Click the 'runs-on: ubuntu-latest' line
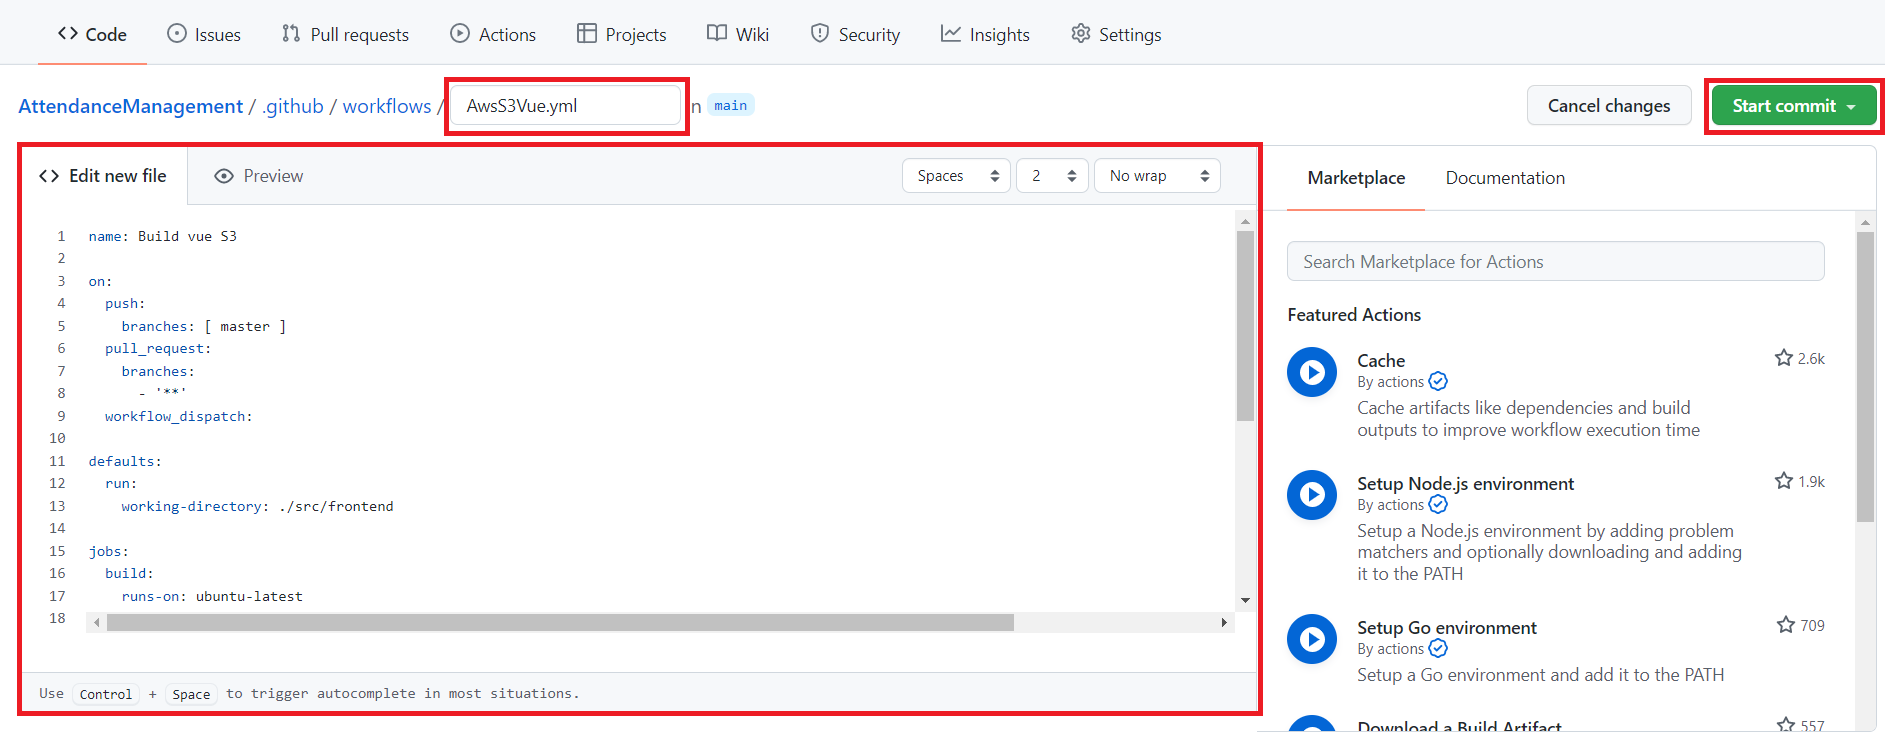The width and height of the screenshot is (1885, 740). (x=211, y=596)
